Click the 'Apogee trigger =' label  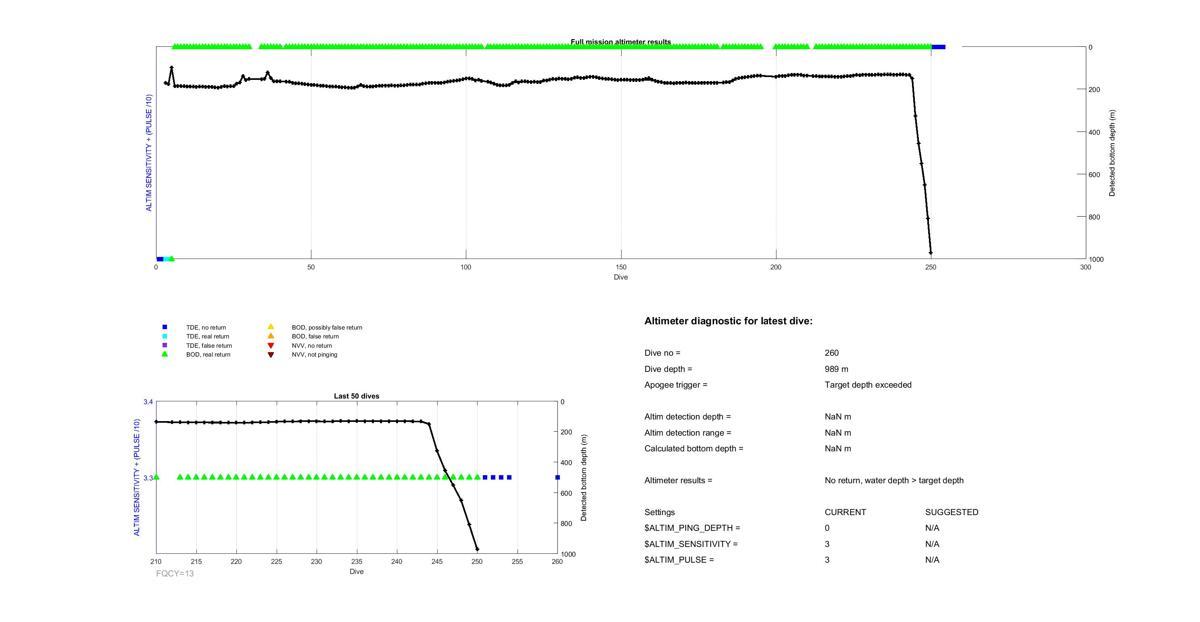(676, 385)
